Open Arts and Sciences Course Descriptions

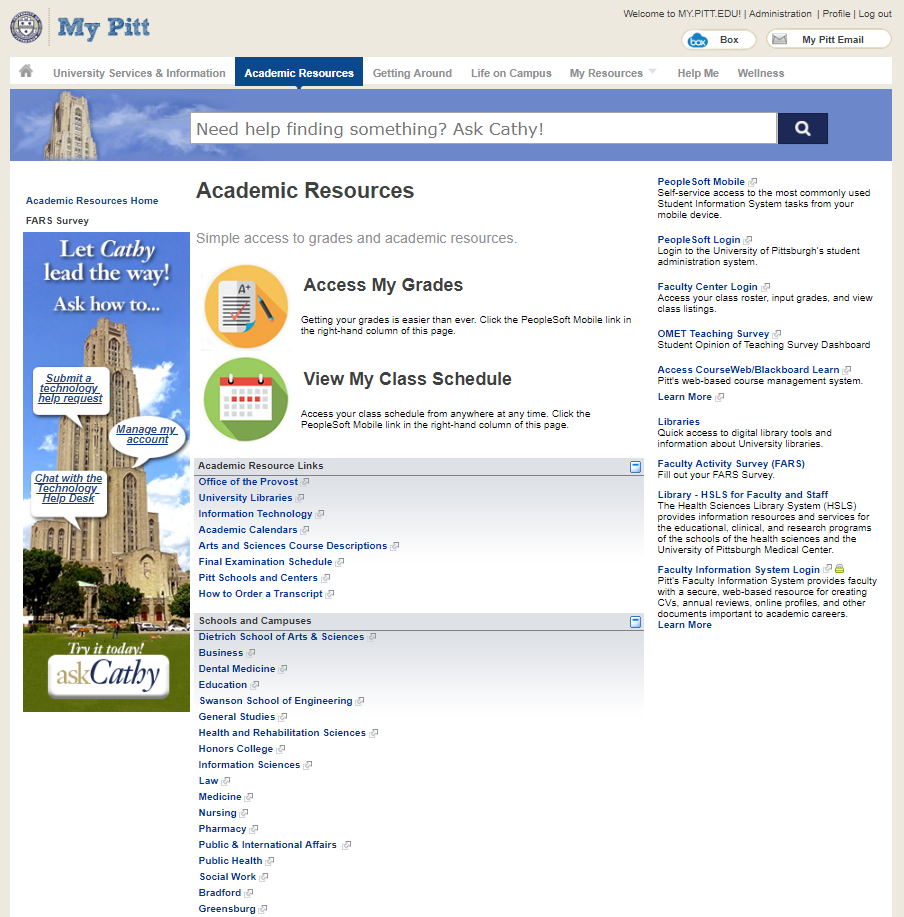(292, 546)
